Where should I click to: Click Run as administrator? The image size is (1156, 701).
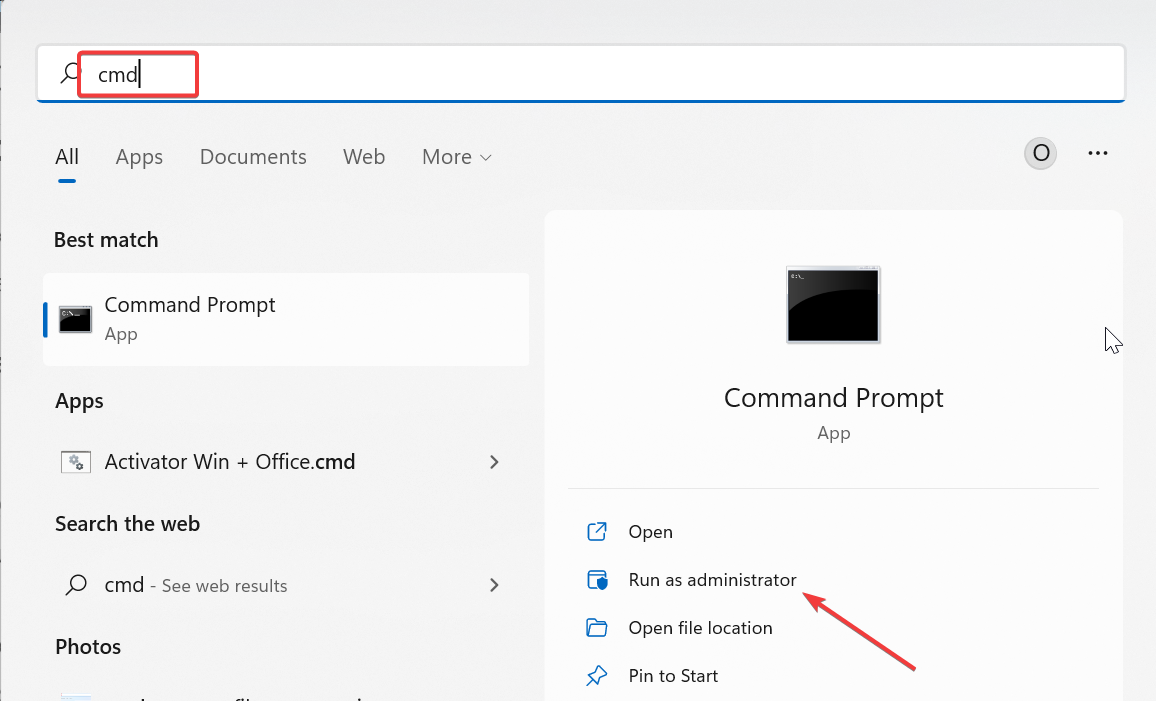click(x=712, y=579)
